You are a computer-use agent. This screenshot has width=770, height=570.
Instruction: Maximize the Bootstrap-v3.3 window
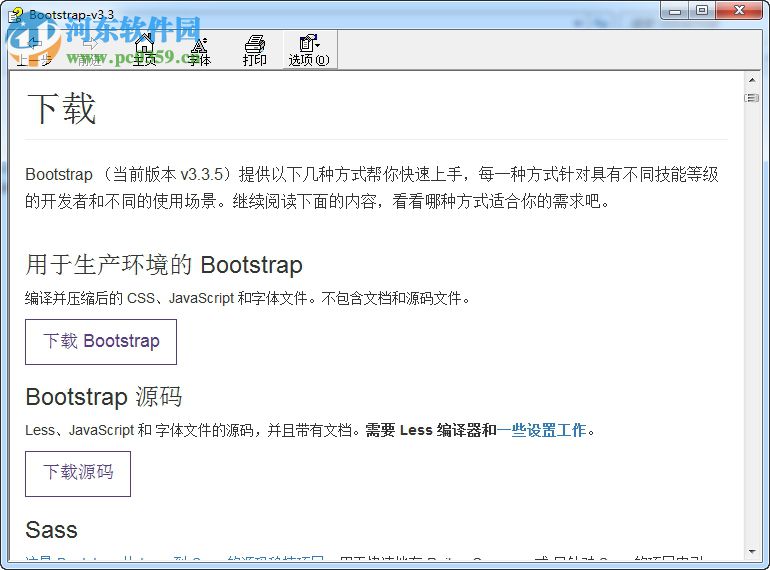(x=702, y=11)
